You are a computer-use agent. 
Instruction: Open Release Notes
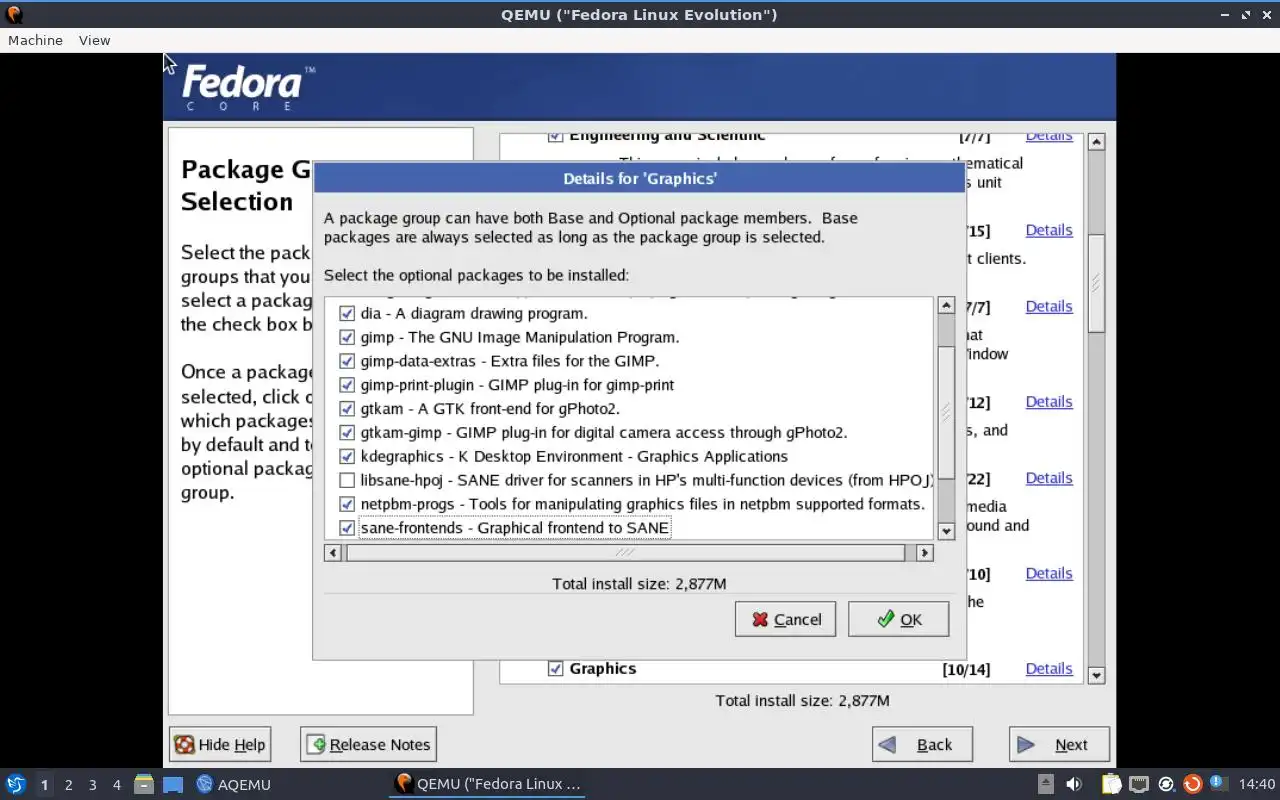tap(368, 744)
